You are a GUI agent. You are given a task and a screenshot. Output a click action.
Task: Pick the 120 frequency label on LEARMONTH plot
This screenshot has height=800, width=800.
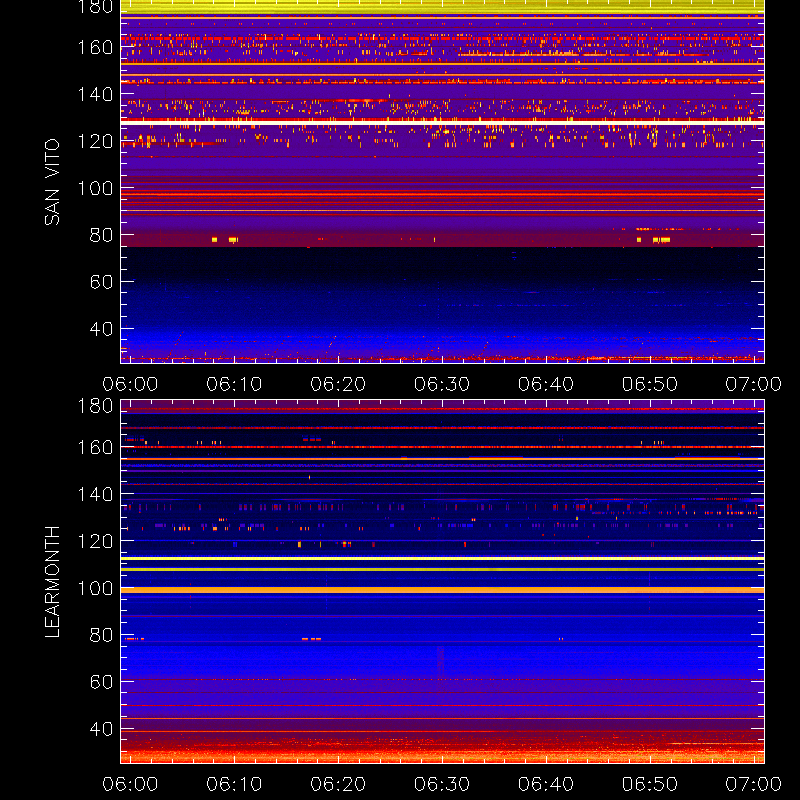(95, 541)
